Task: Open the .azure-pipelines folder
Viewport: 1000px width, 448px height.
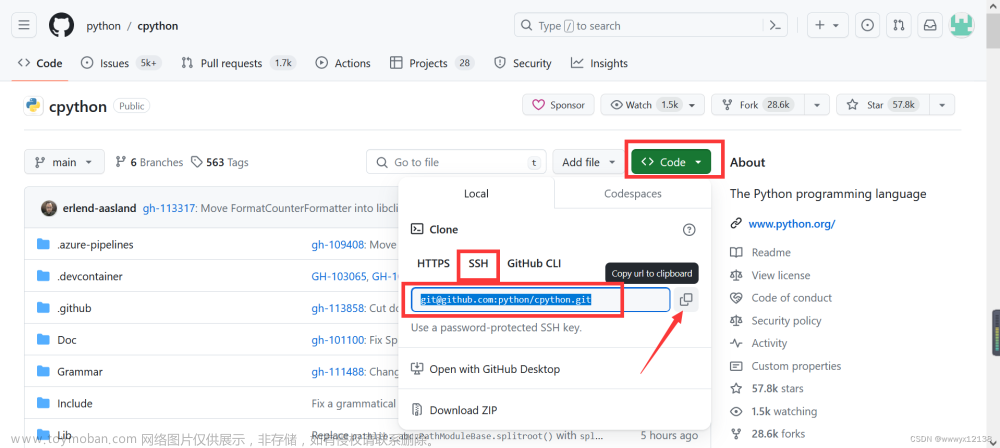Action: pyautogui.click(x=95, y=244)
